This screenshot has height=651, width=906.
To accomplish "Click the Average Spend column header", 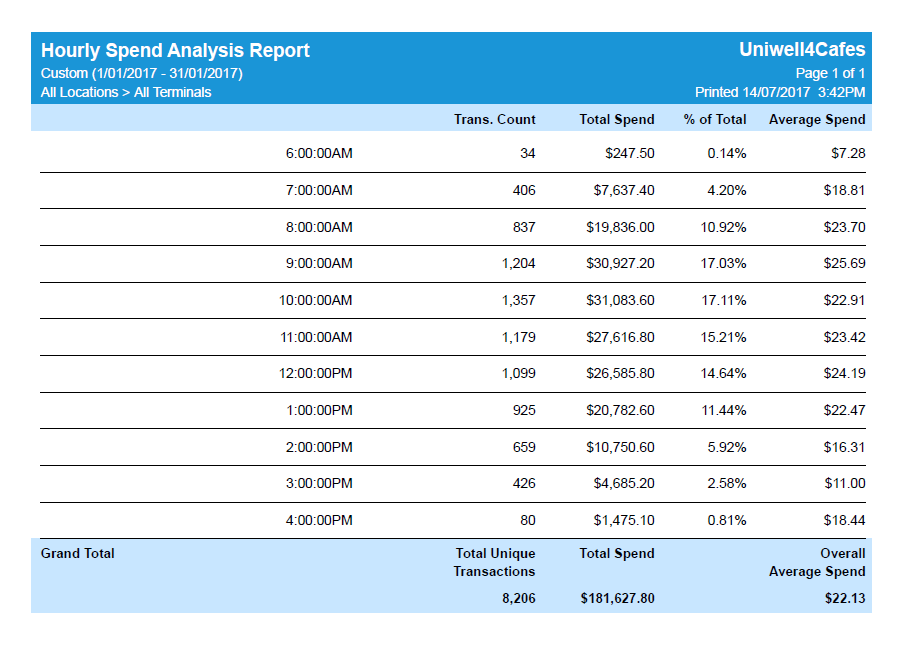I will pos(816,119).
